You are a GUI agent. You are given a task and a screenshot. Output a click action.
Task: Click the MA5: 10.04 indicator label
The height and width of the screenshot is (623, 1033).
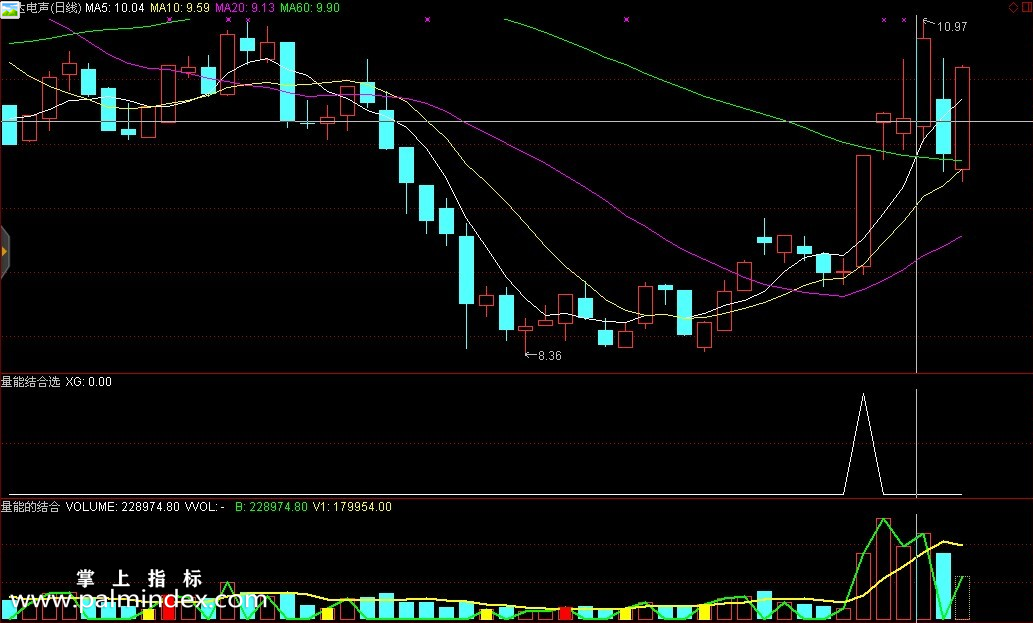(x=115, y=8)
